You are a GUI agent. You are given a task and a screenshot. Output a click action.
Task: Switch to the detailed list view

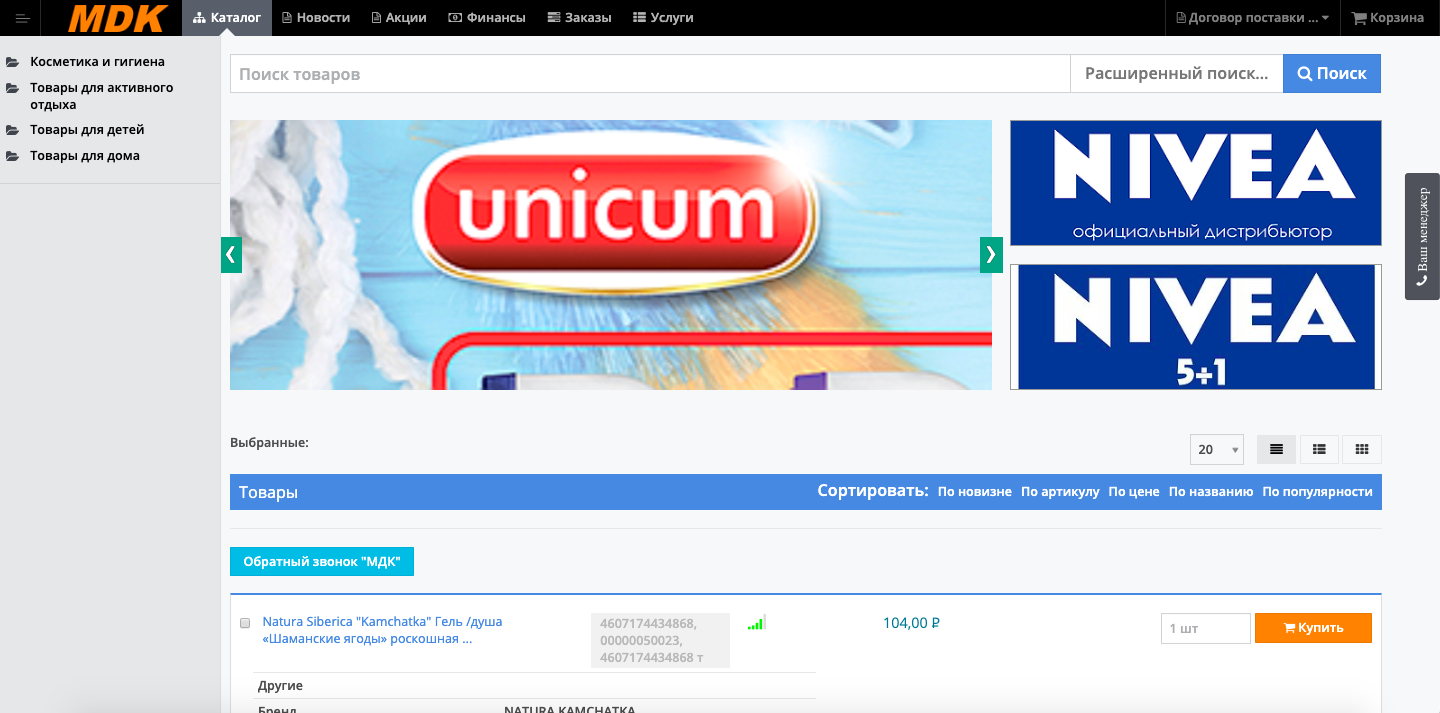pyautogui.click(x=1319, y=450)
